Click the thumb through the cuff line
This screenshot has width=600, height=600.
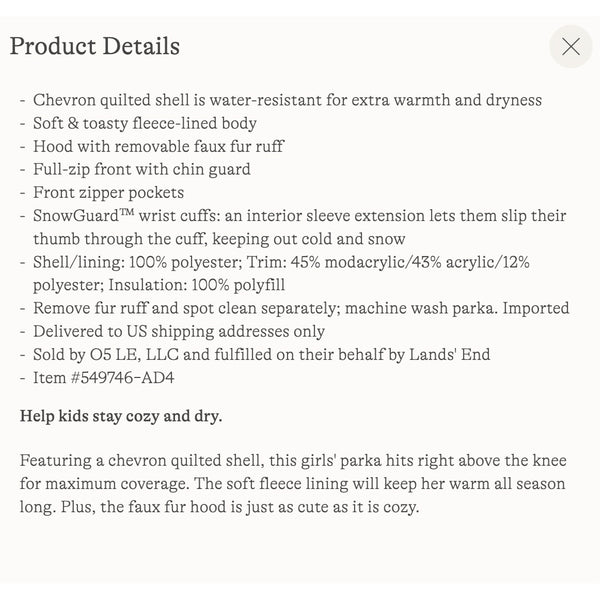click(x=219, y=239)
